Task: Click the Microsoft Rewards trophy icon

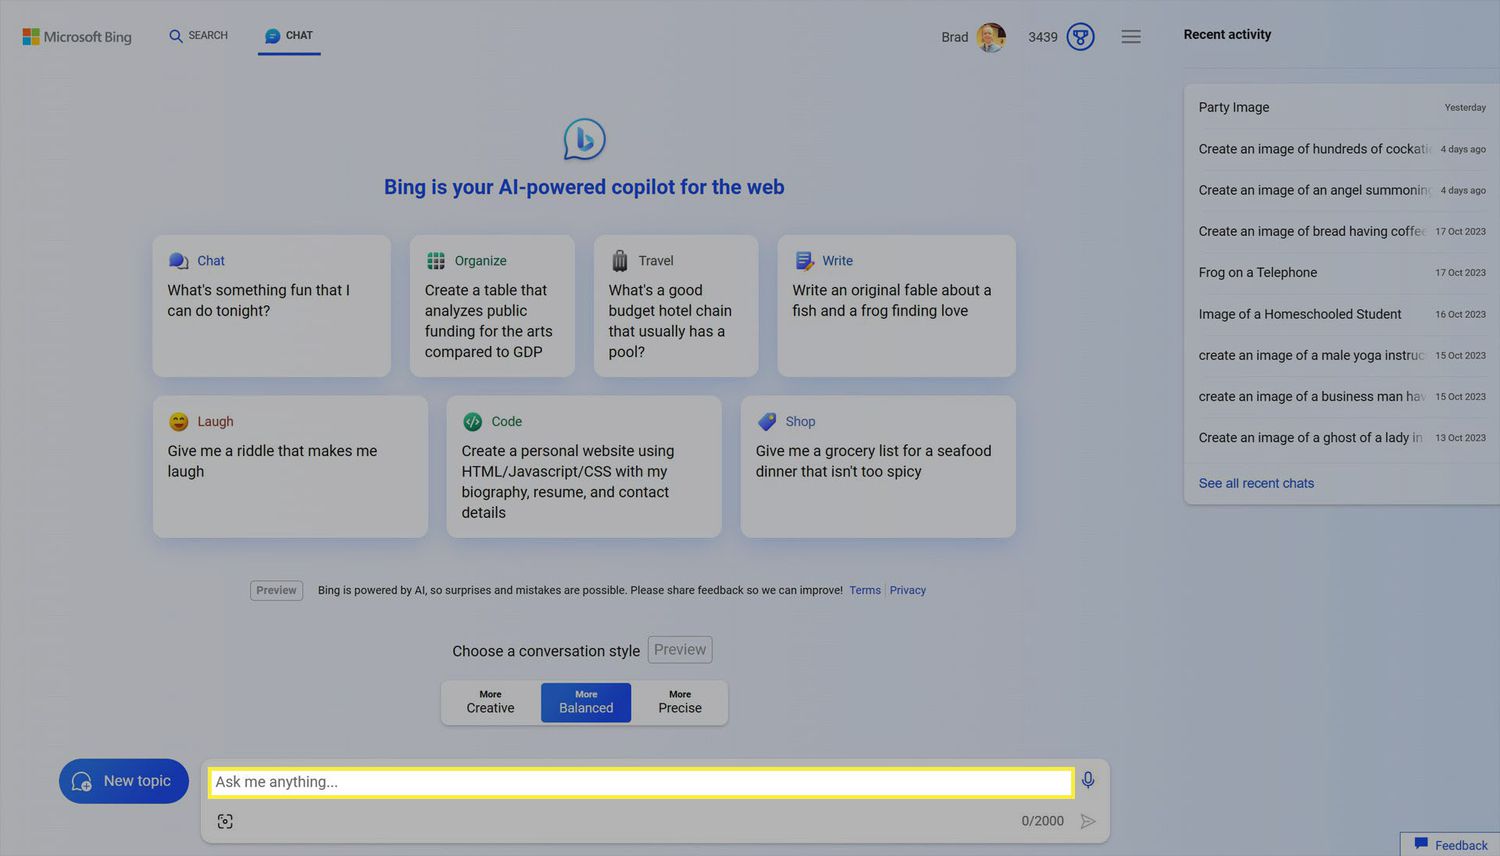Action: click(1080, 37)
